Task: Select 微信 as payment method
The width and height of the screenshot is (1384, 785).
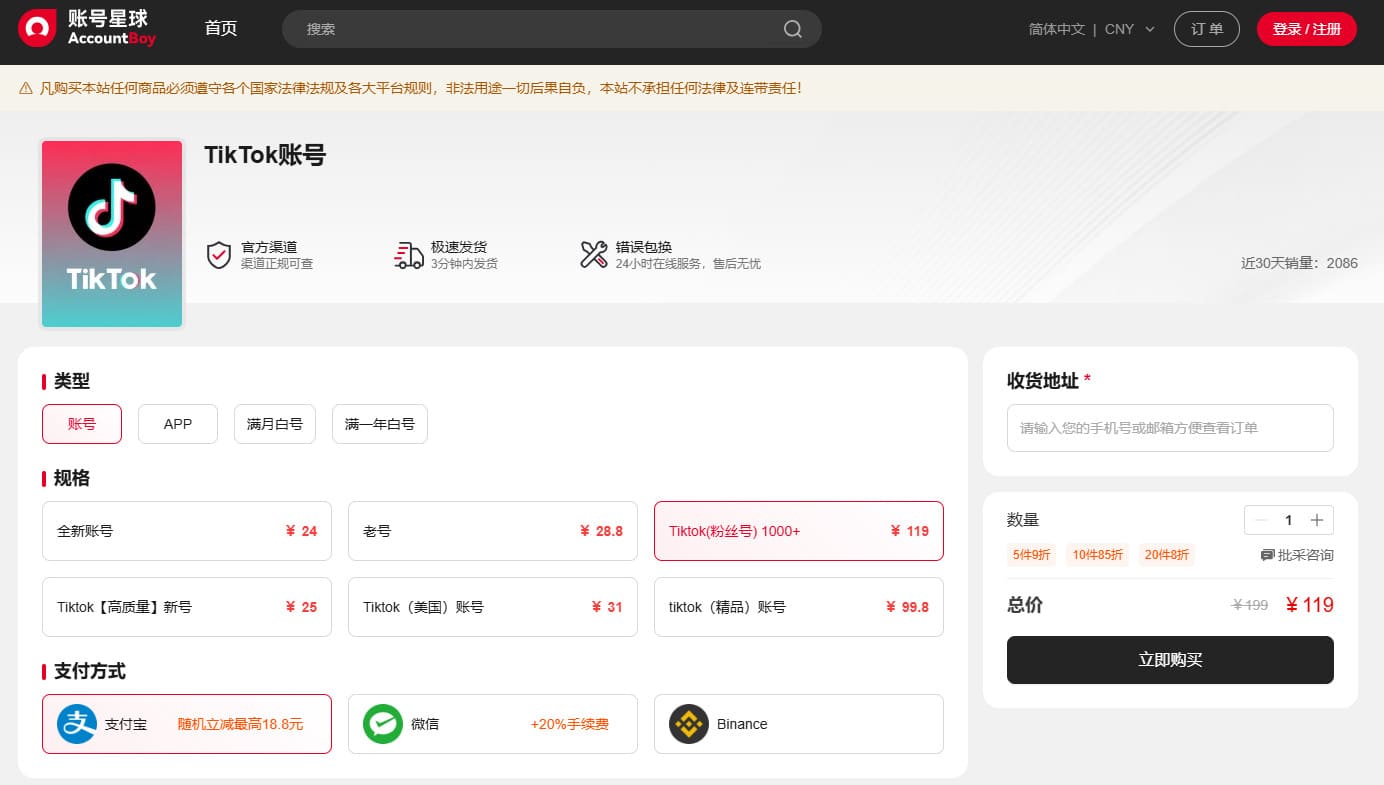Action: coord(493,724)
